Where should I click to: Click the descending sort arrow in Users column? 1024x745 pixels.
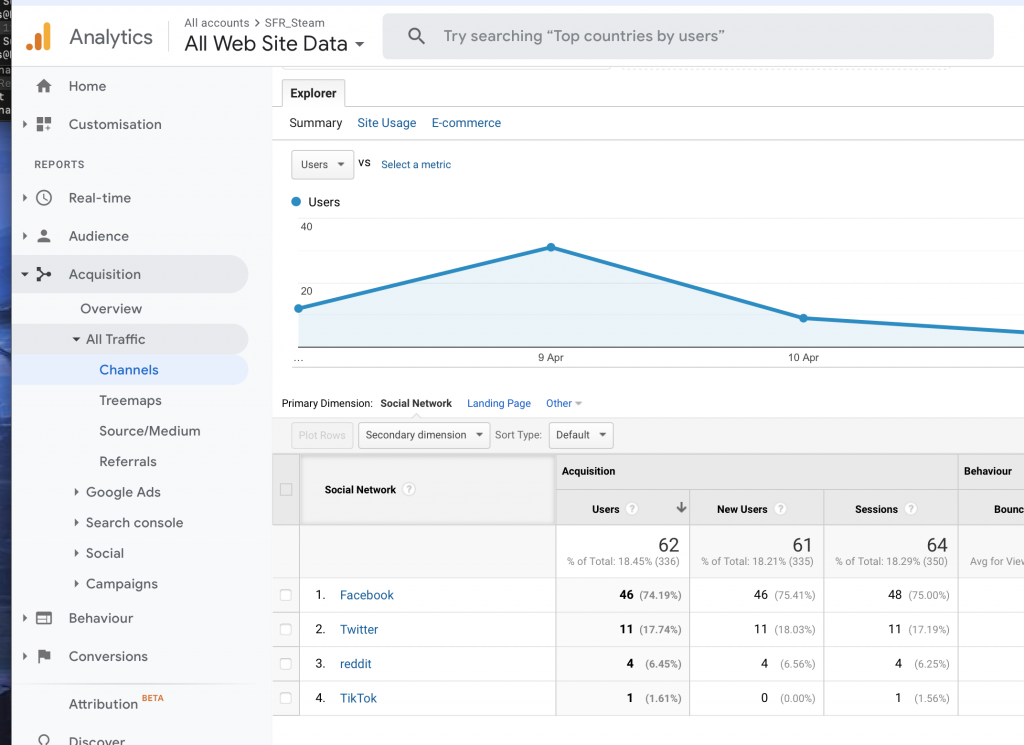[x=681, y=507]
